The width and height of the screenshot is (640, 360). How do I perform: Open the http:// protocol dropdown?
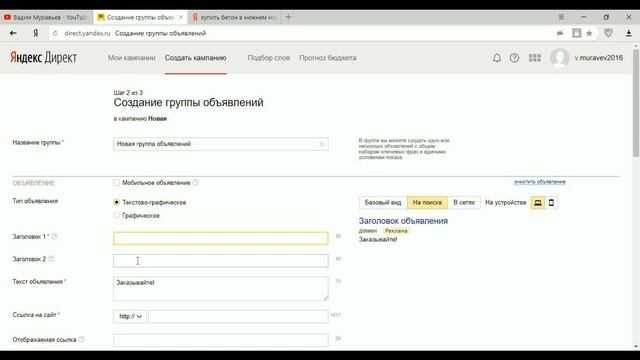click(x=130, y=316)
